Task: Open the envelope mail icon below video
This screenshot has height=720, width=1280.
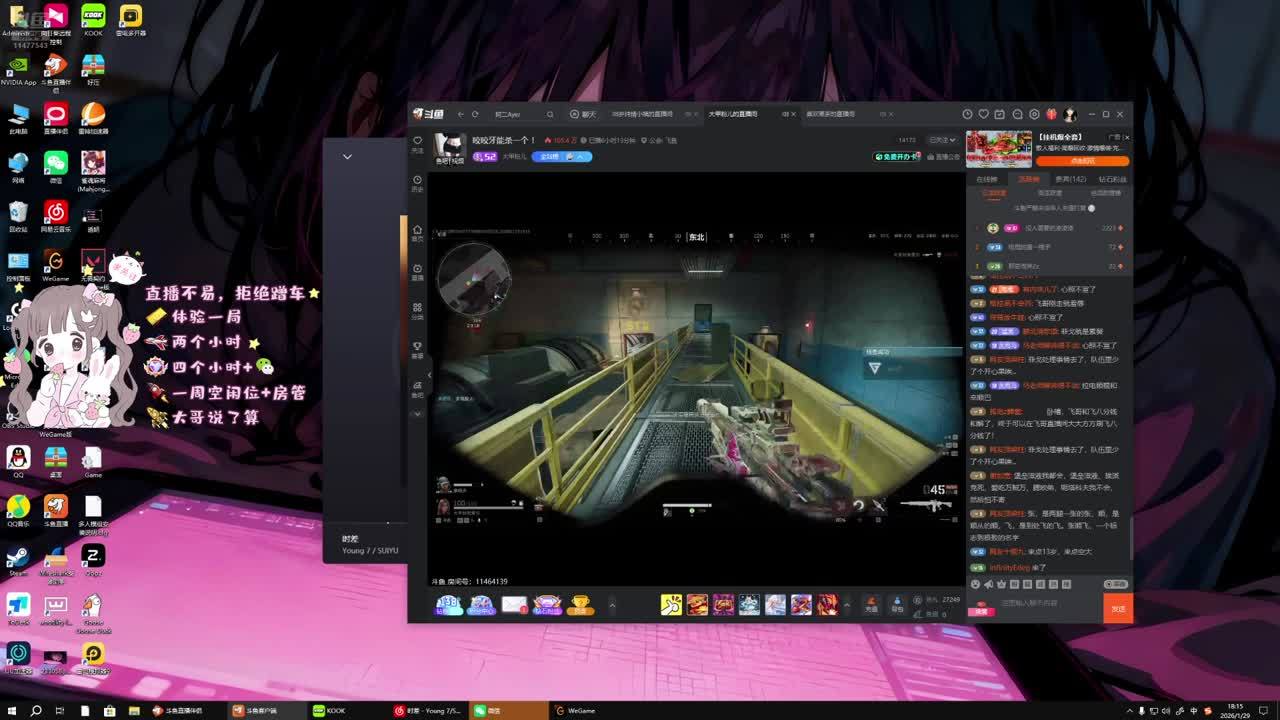Action: coord(514,604)
